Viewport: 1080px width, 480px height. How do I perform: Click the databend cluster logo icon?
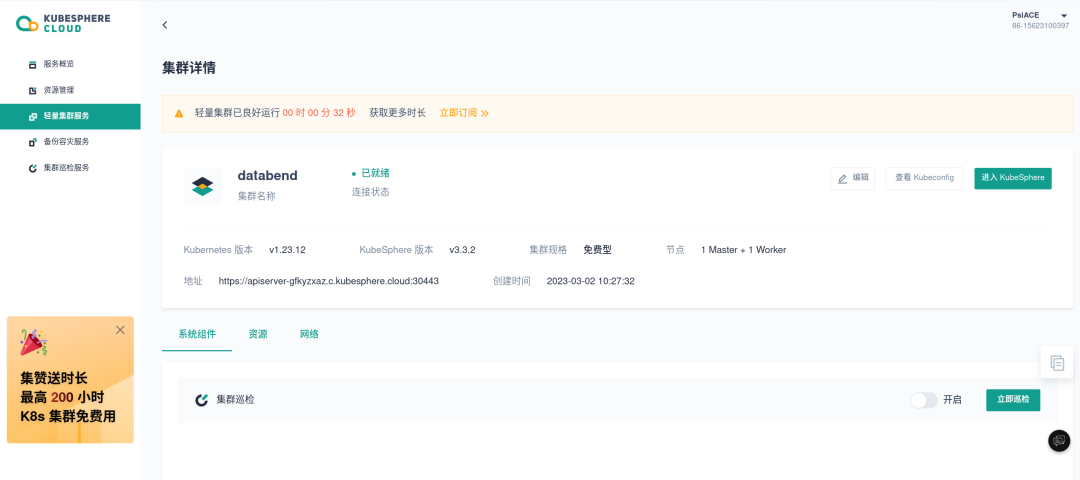point(203,186)
